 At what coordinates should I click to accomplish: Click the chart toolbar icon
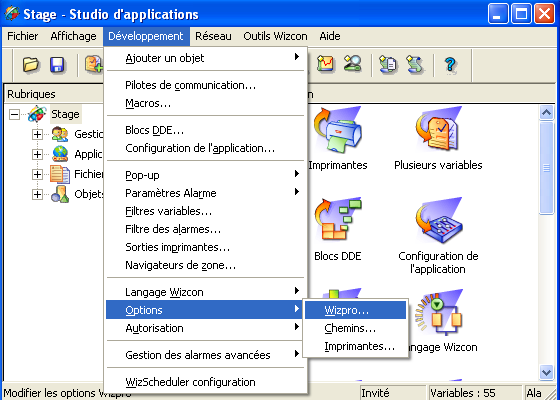click(325, 65)
